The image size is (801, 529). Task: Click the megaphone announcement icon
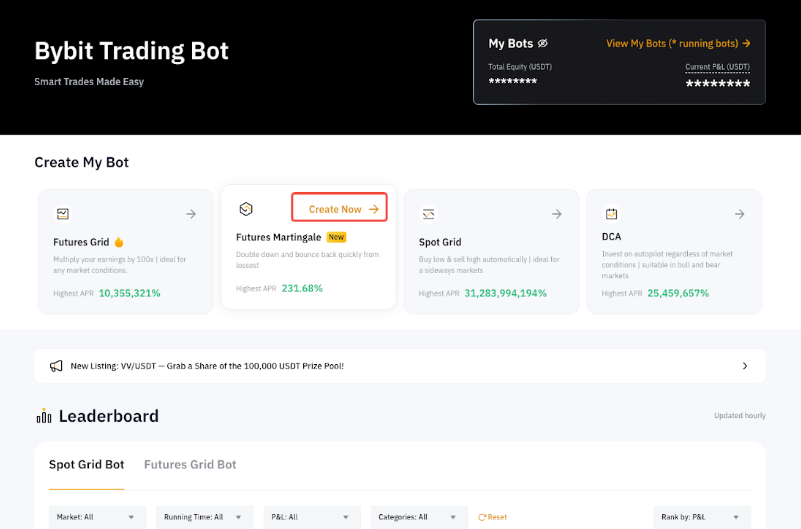57,366
